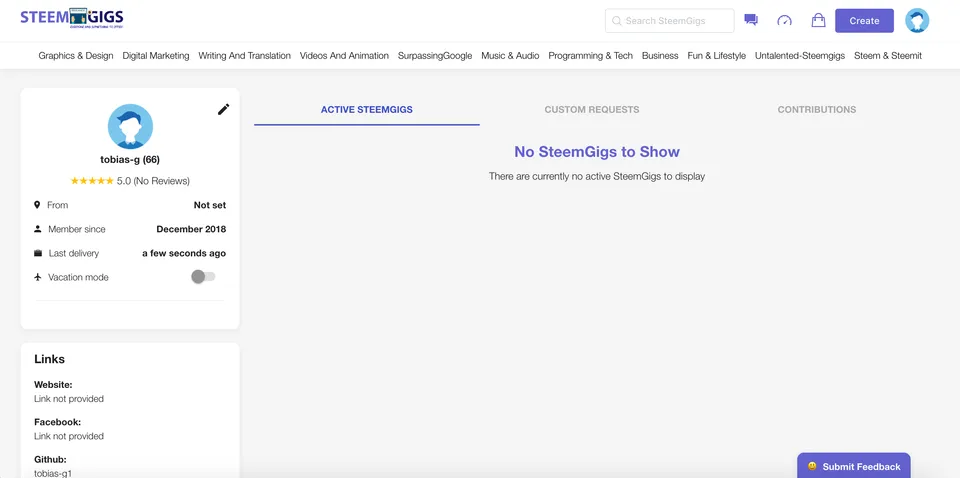This screenshot has width=960, height=478.
Task: Click the 5.0 (No Reviews) rating text
Action: click(x=153, y=181)
